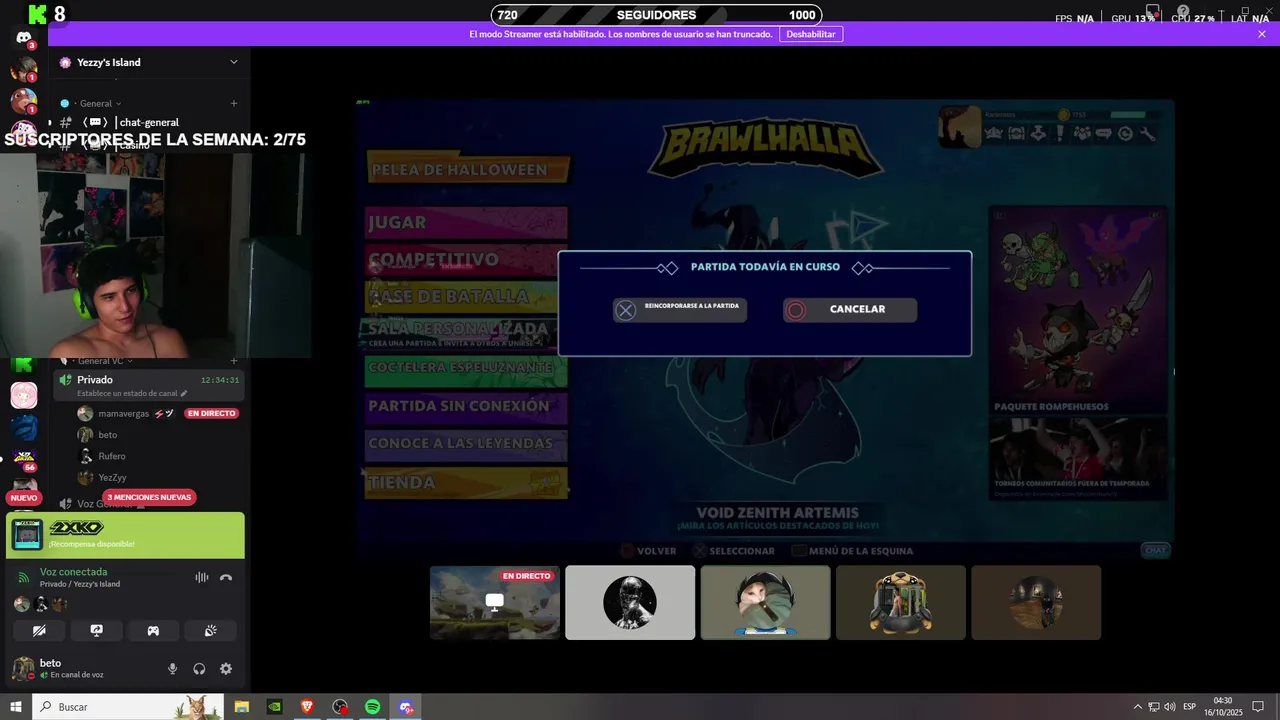Add channel to General VC category
1280x720 pixels.
pos(234,361)
